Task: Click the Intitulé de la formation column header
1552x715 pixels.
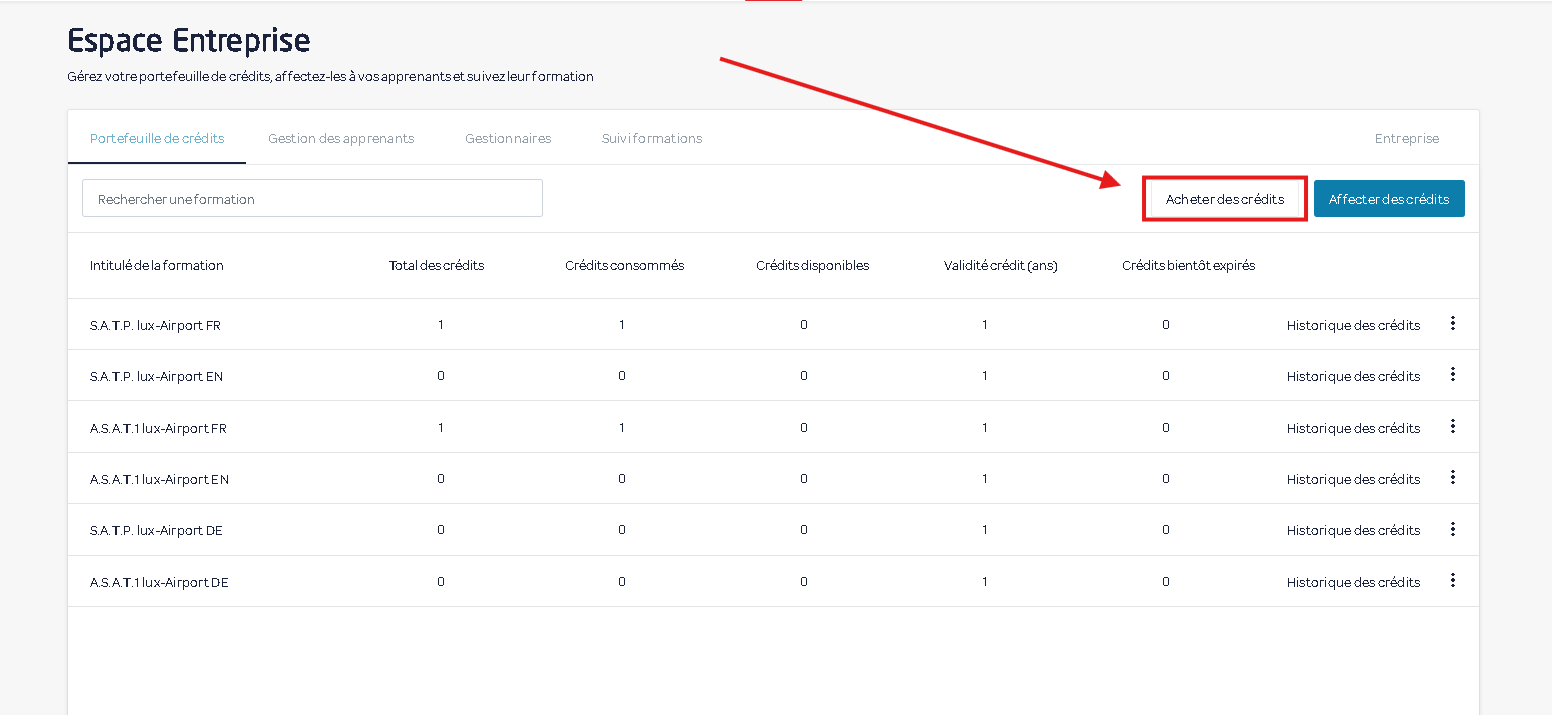Action: click(157, 266)
